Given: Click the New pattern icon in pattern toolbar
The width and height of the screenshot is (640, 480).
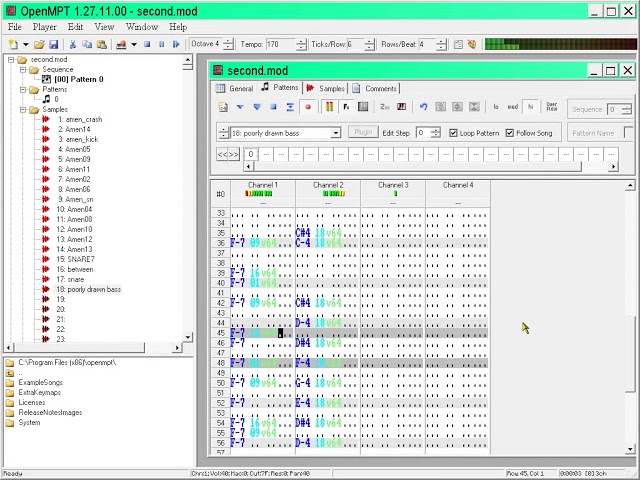Looking at the screenshot, I should coord(223,107).
